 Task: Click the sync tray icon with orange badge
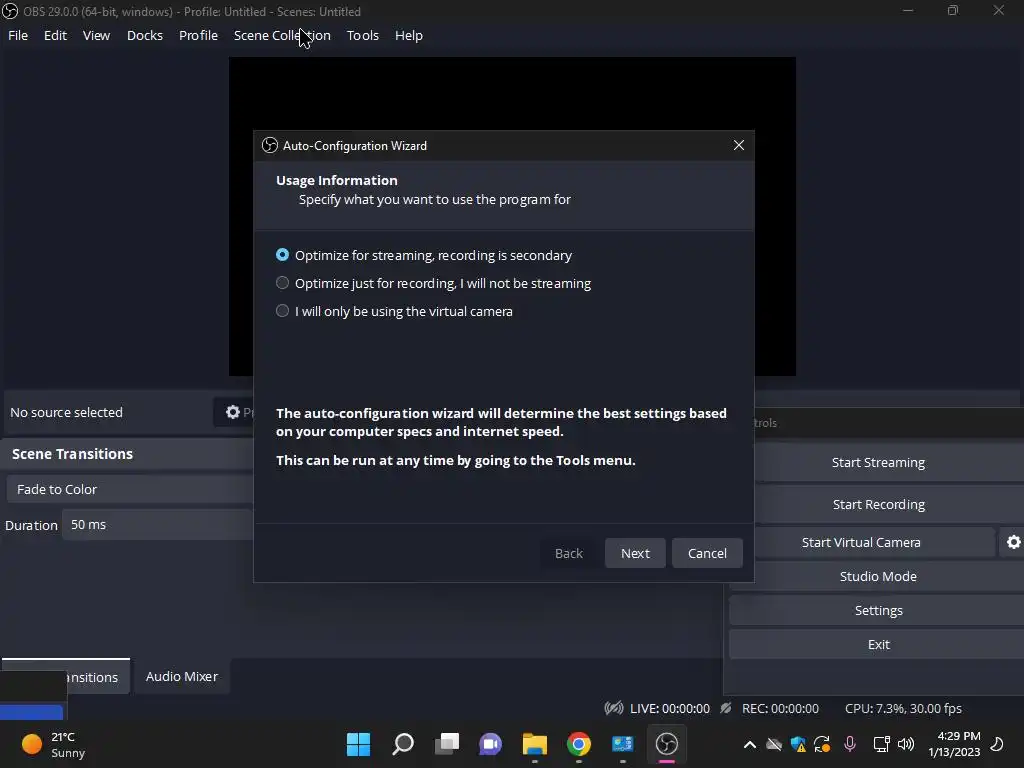point(822,744)
